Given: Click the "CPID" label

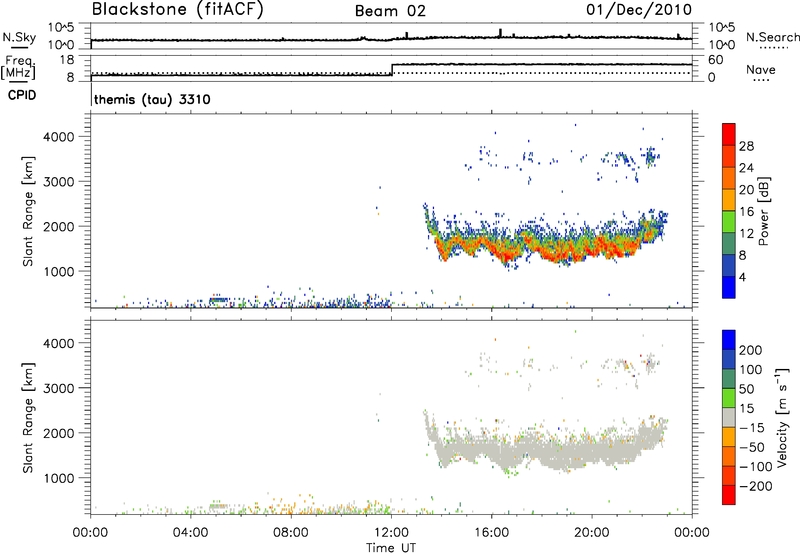Looking at the screenshot, I should (x=22, y=95).
